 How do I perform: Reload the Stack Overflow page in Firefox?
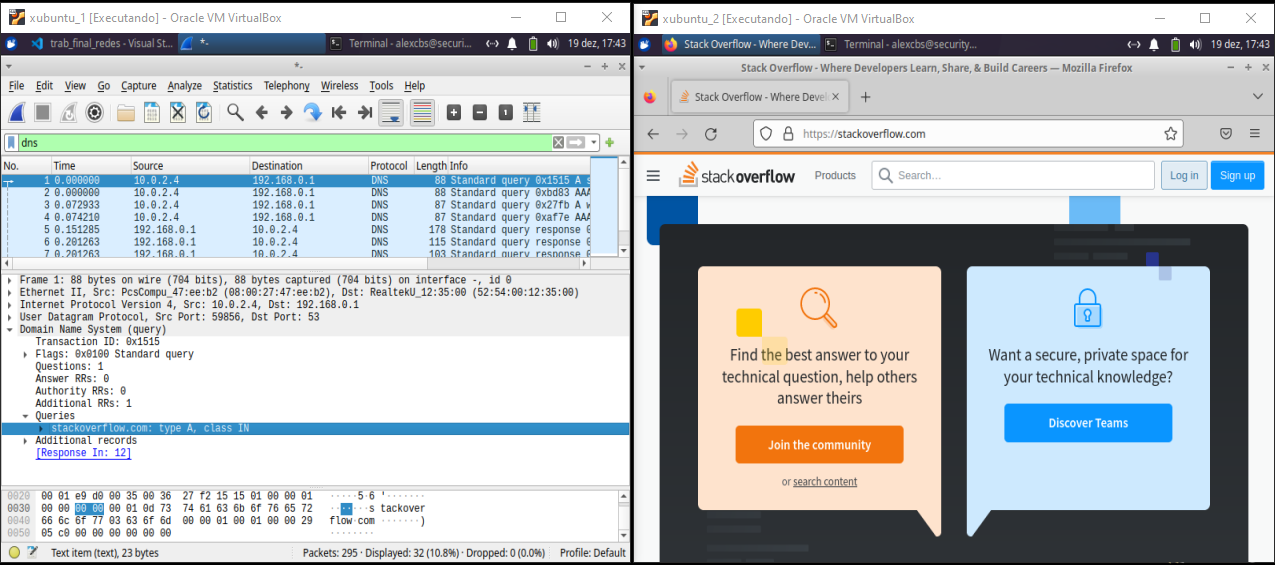711,134
